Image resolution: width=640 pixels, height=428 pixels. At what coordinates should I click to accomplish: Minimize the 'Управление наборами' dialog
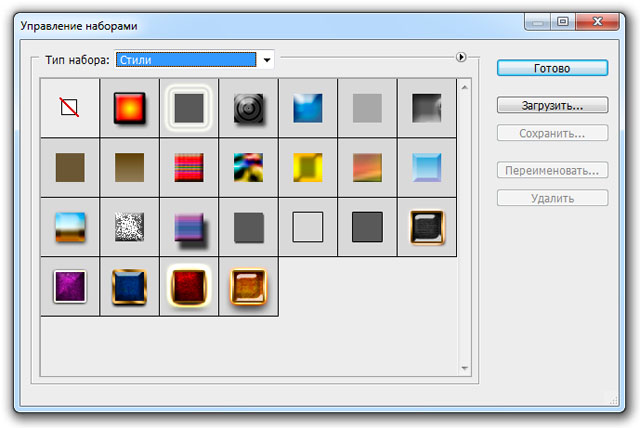pos(538,22)
